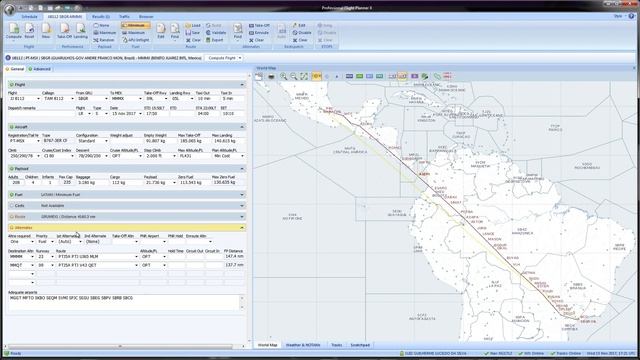Click the print icon on map toolbar
The image size is (640, 360).
pos(271,76)
